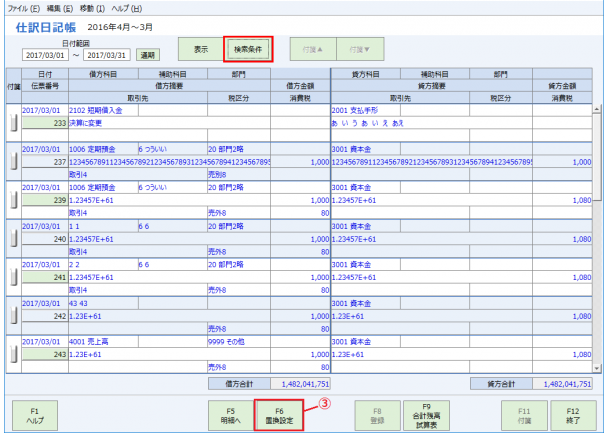Click sticky note marker for slip 233

13,122
